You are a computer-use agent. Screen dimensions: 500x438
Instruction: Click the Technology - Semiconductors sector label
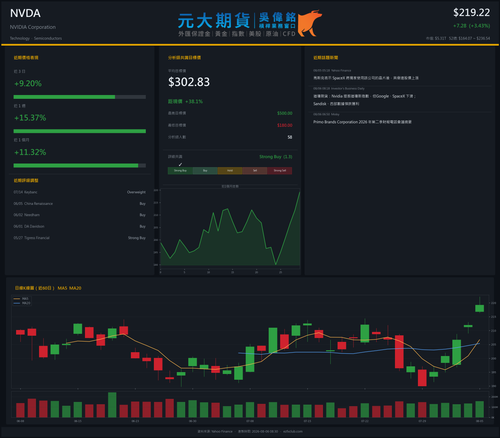(36, 38)
